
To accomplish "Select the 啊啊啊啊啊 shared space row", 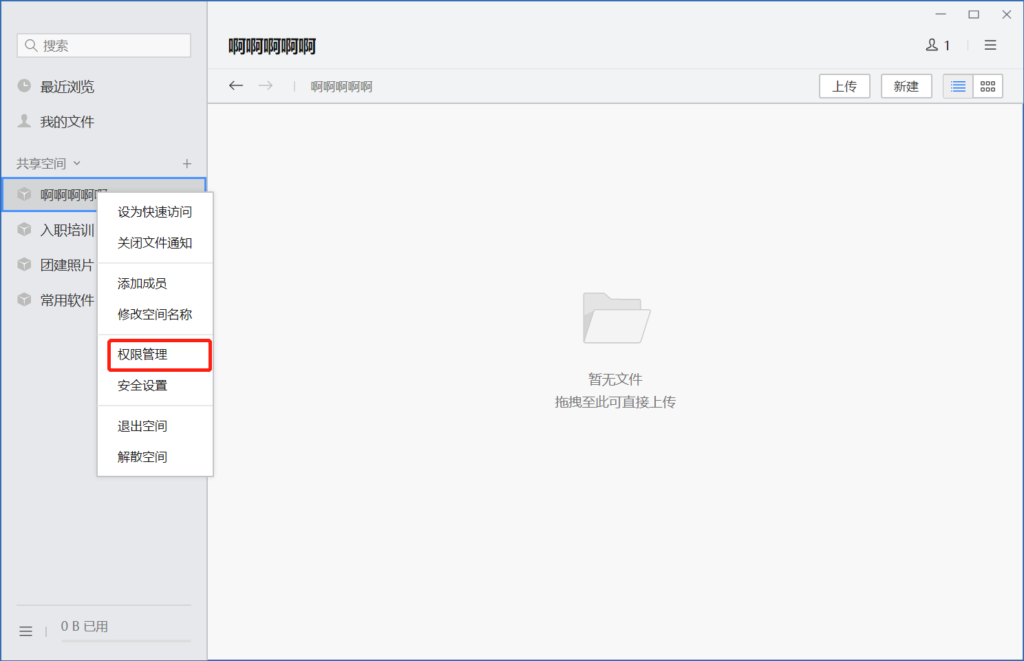I will [x=104, y=195].
